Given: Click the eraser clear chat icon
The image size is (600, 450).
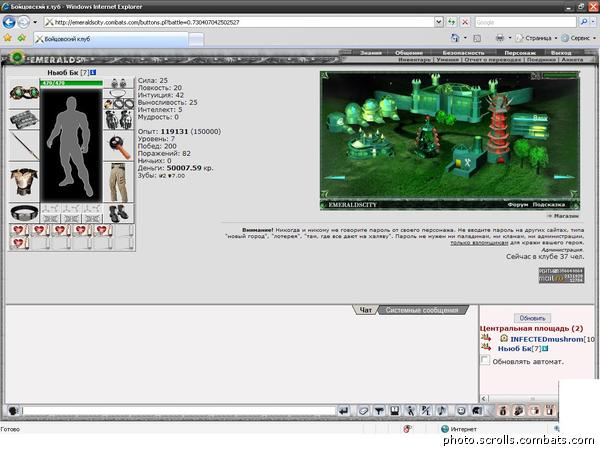Looking at the screenshot, I should (363, 411).
